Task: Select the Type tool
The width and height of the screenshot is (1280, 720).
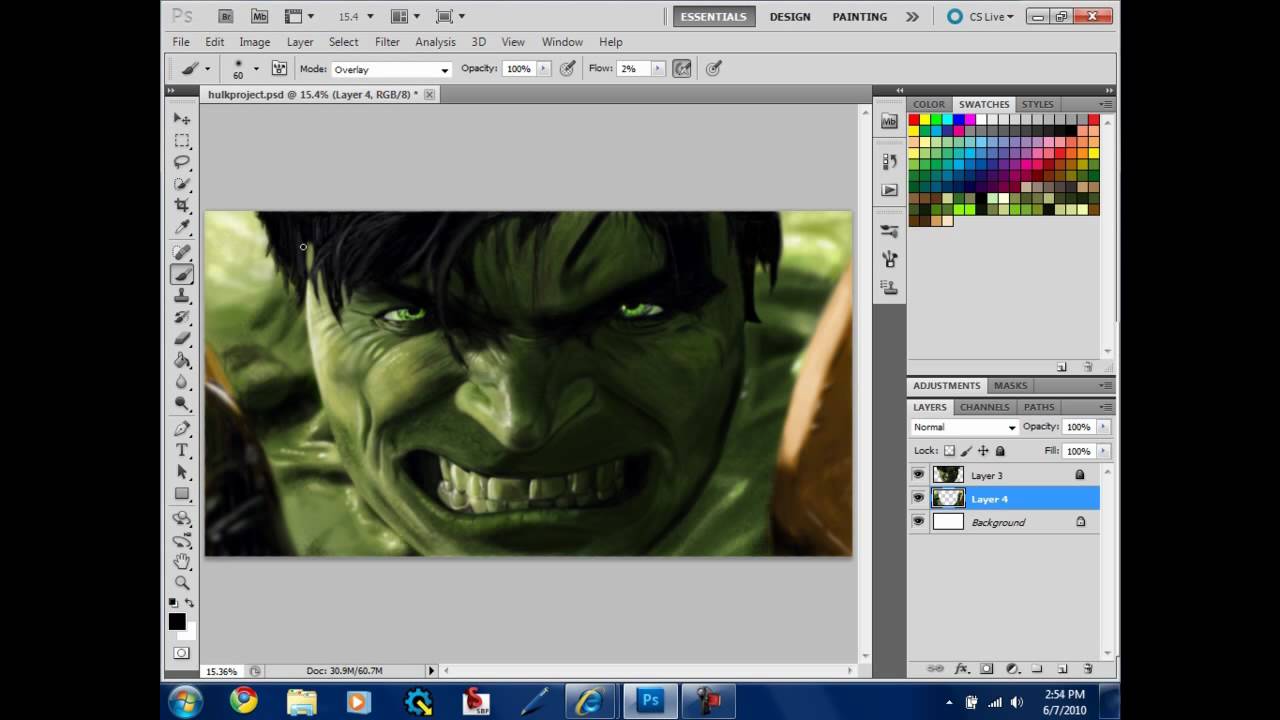Action: (x=182, y=450)
